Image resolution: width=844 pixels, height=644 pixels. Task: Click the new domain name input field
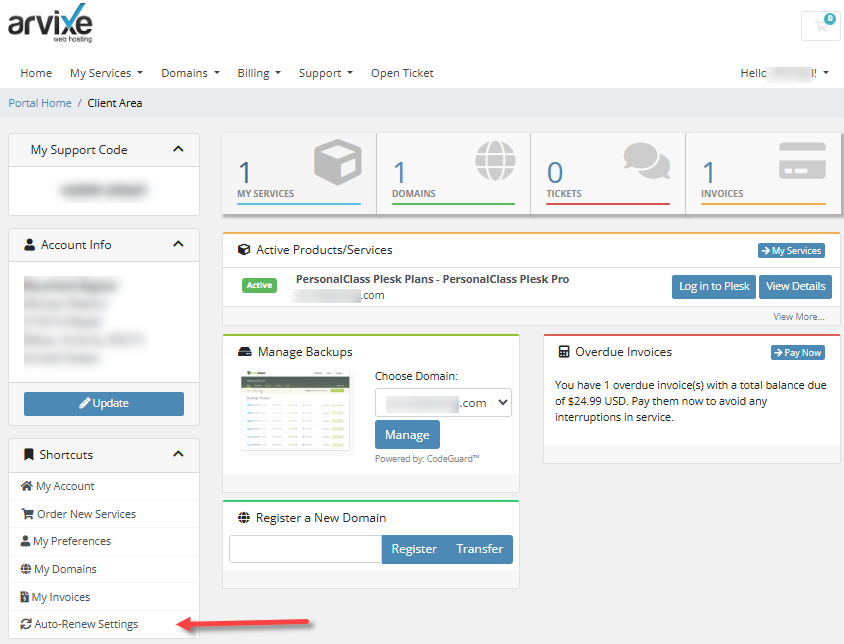[x=306, y=549]
